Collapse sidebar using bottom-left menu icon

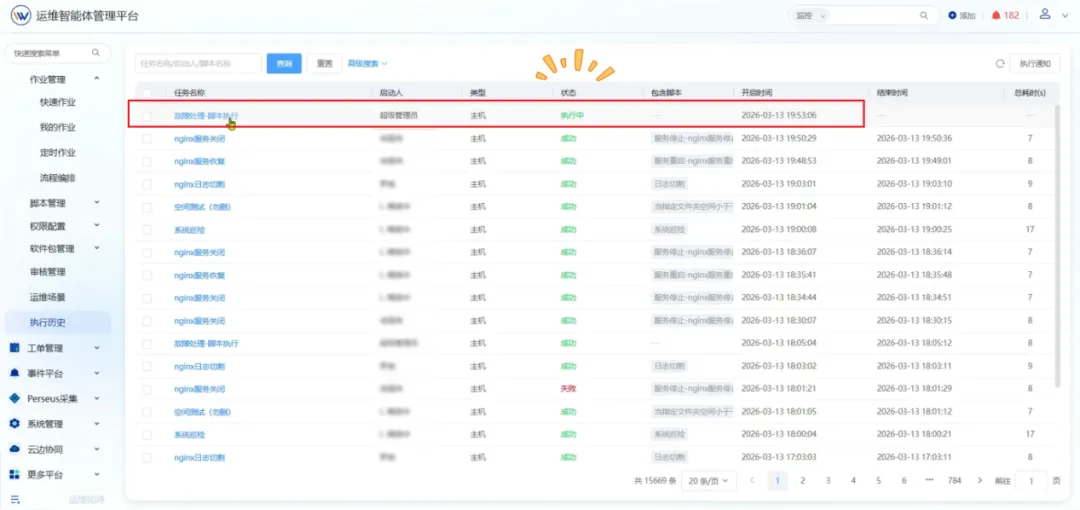14,499
